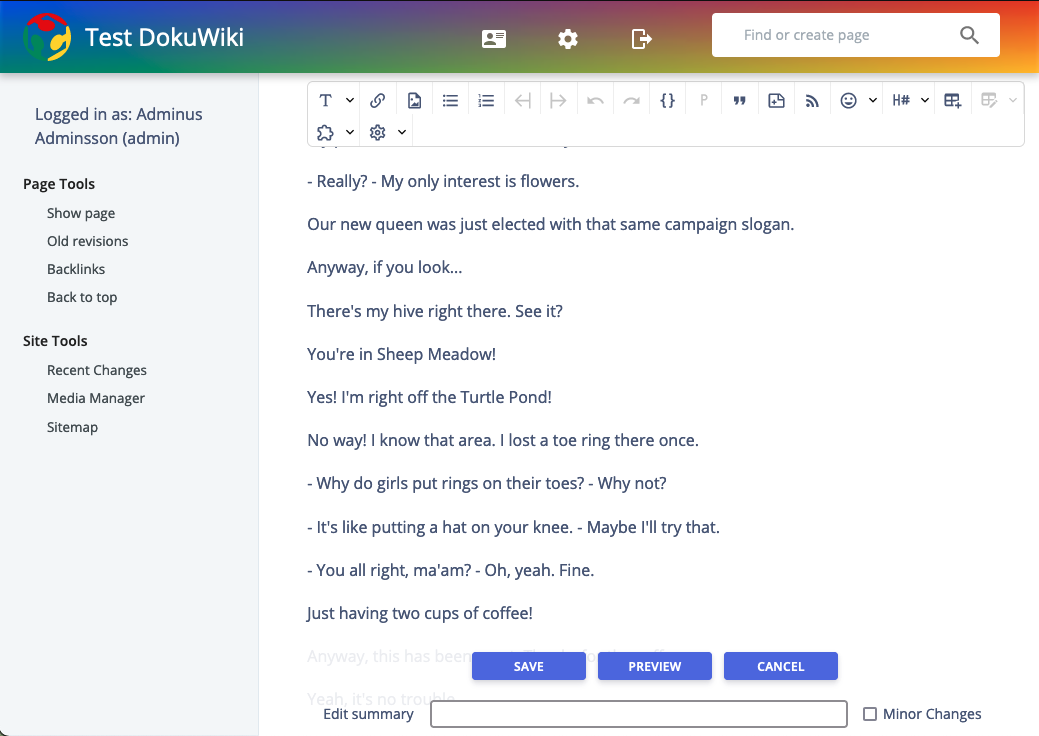Click text "There's my hive right there. See it?"
Screen dimensions: 1039x736
(x=435, y=311)
